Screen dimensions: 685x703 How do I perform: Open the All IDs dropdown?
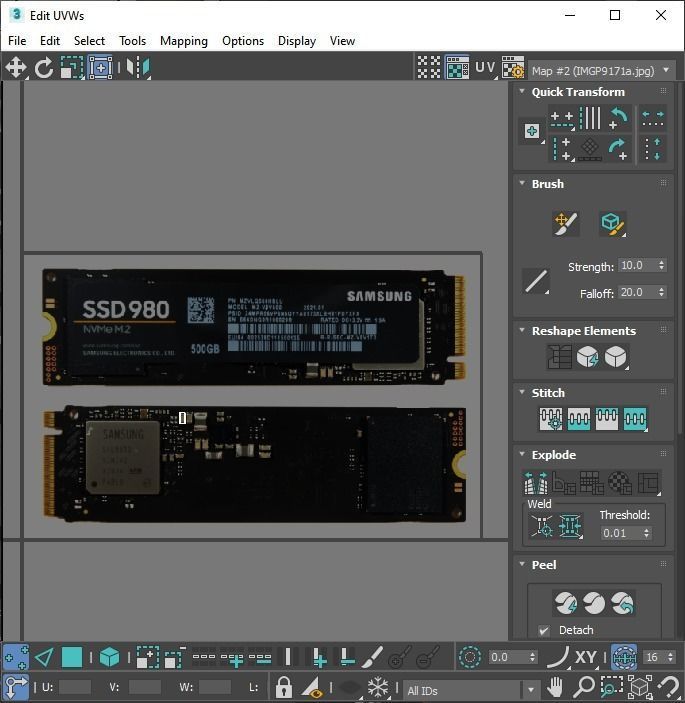pyautogui.click(x=470, y=690)
